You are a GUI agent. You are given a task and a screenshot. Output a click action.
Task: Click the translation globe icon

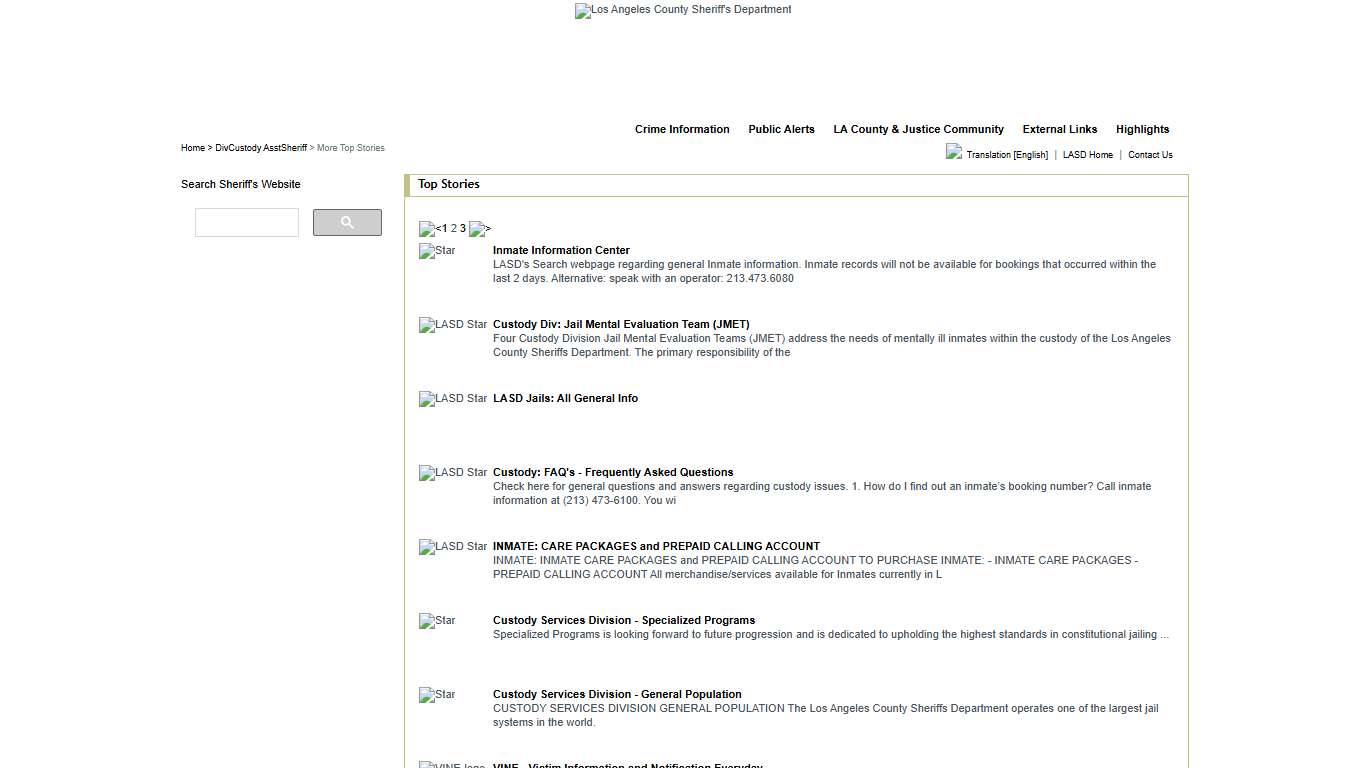pos(953,152)
